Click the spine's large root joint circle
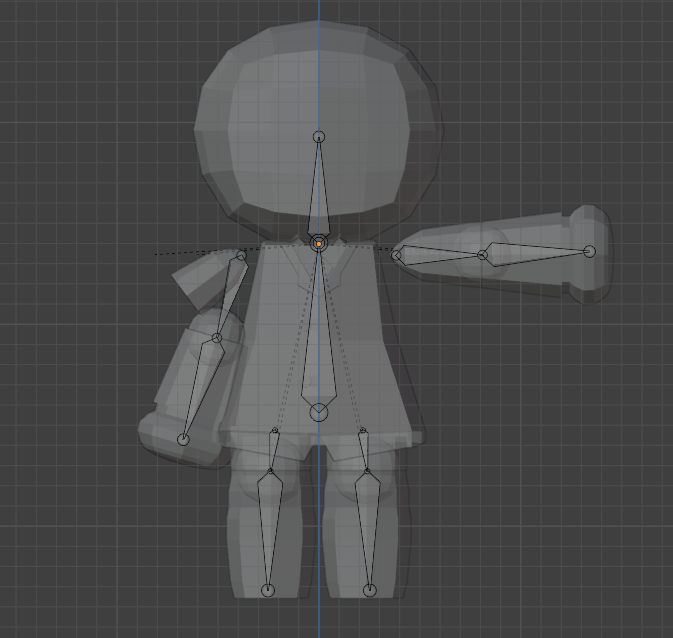The image size is (673, 638). (319, 413)
